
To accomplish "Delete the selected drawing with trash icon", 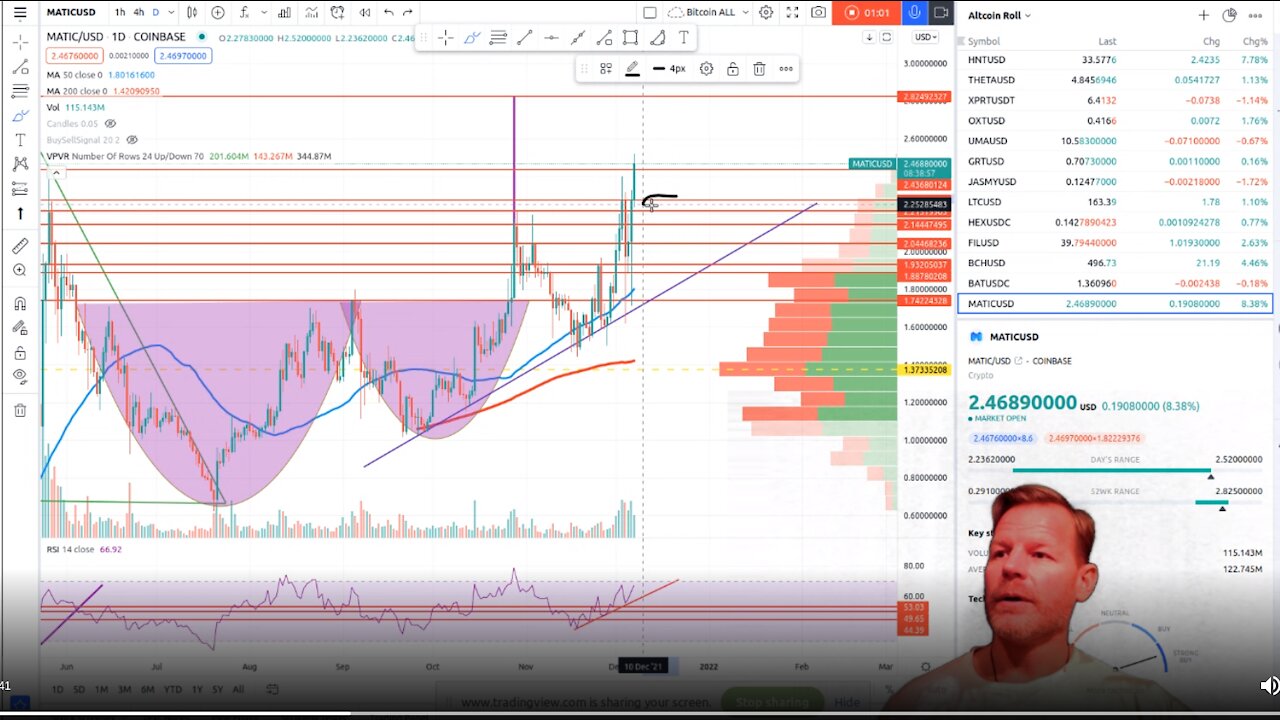I will point(759,69).
